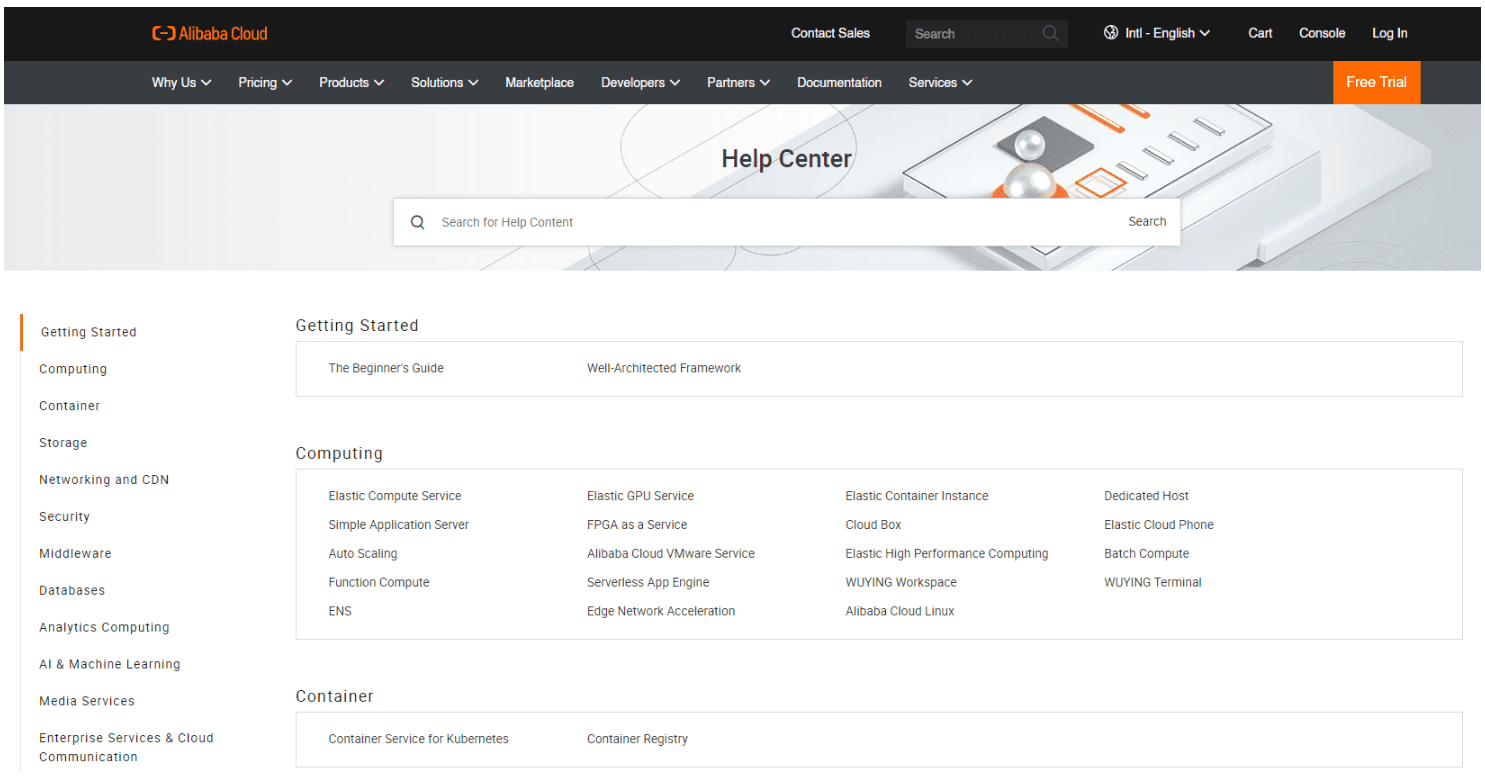Viewport: 1485px width, 777px height.
Task: Open WUYING Terminal link
Action: 1153,583
